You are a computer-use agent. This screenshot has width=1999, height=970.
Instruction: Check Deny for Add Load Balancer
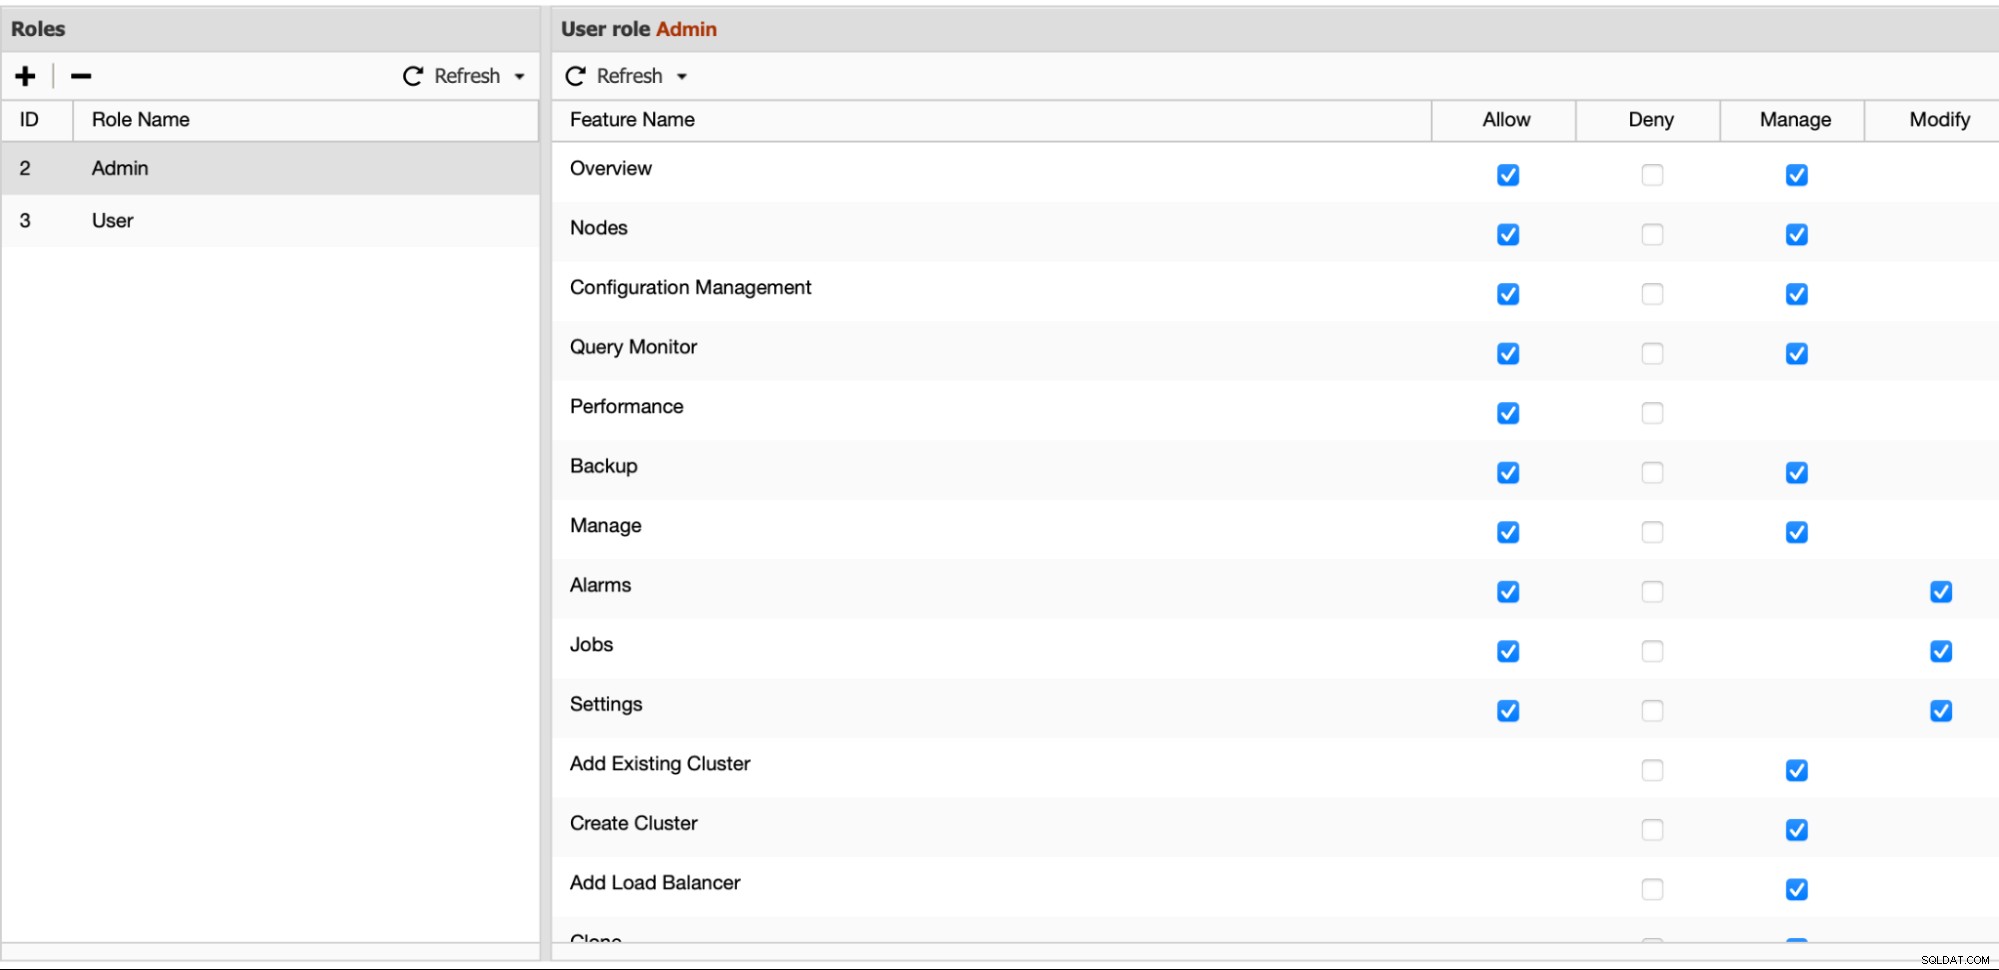pyautogui.click(x=1652, y=889)
